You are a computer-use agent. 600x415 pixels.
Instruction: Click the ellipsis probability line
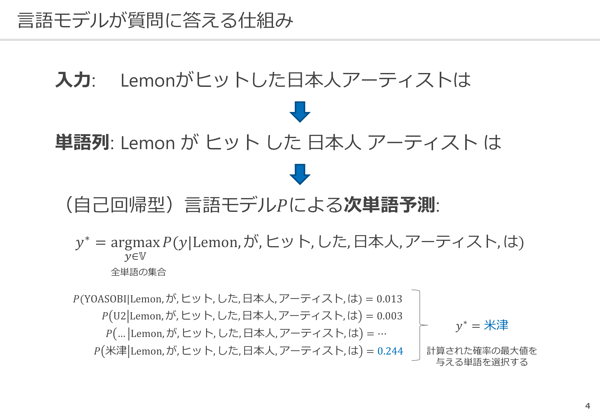coord(246,334)
